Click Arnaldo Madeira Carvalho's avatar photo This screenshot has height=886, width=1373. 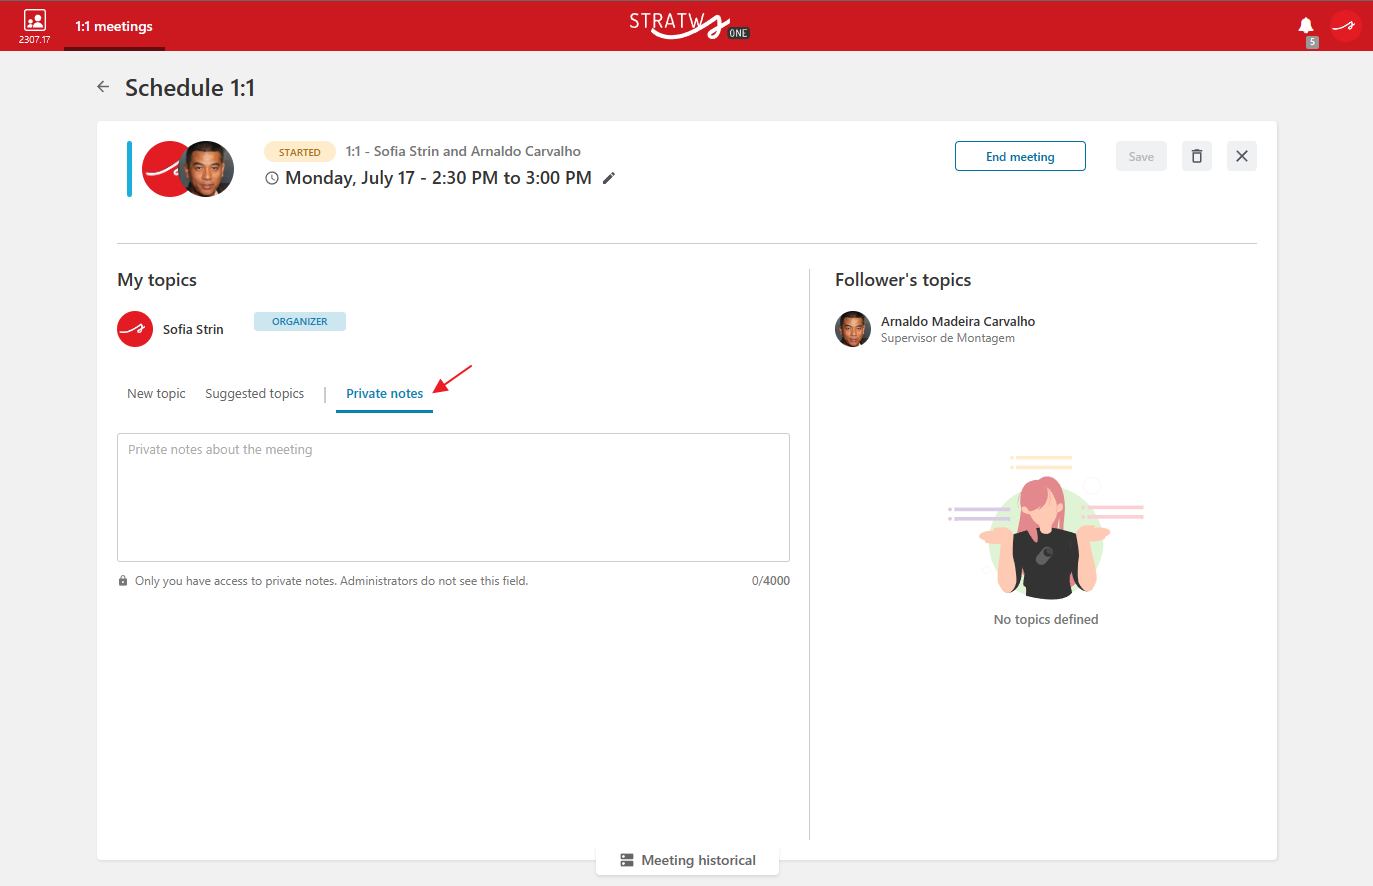853,329
